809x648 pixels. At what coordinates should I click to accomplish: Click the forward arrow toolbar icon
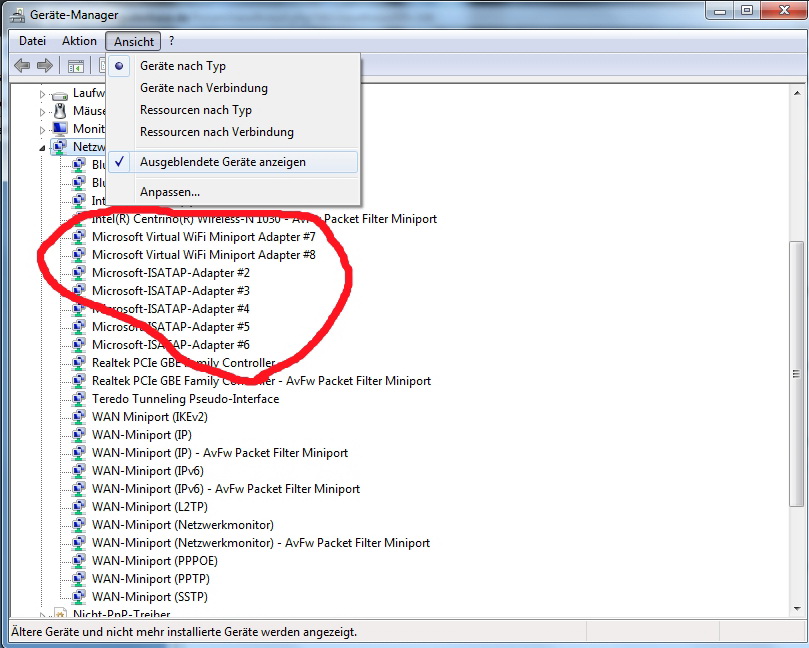(x=45, y=66)
